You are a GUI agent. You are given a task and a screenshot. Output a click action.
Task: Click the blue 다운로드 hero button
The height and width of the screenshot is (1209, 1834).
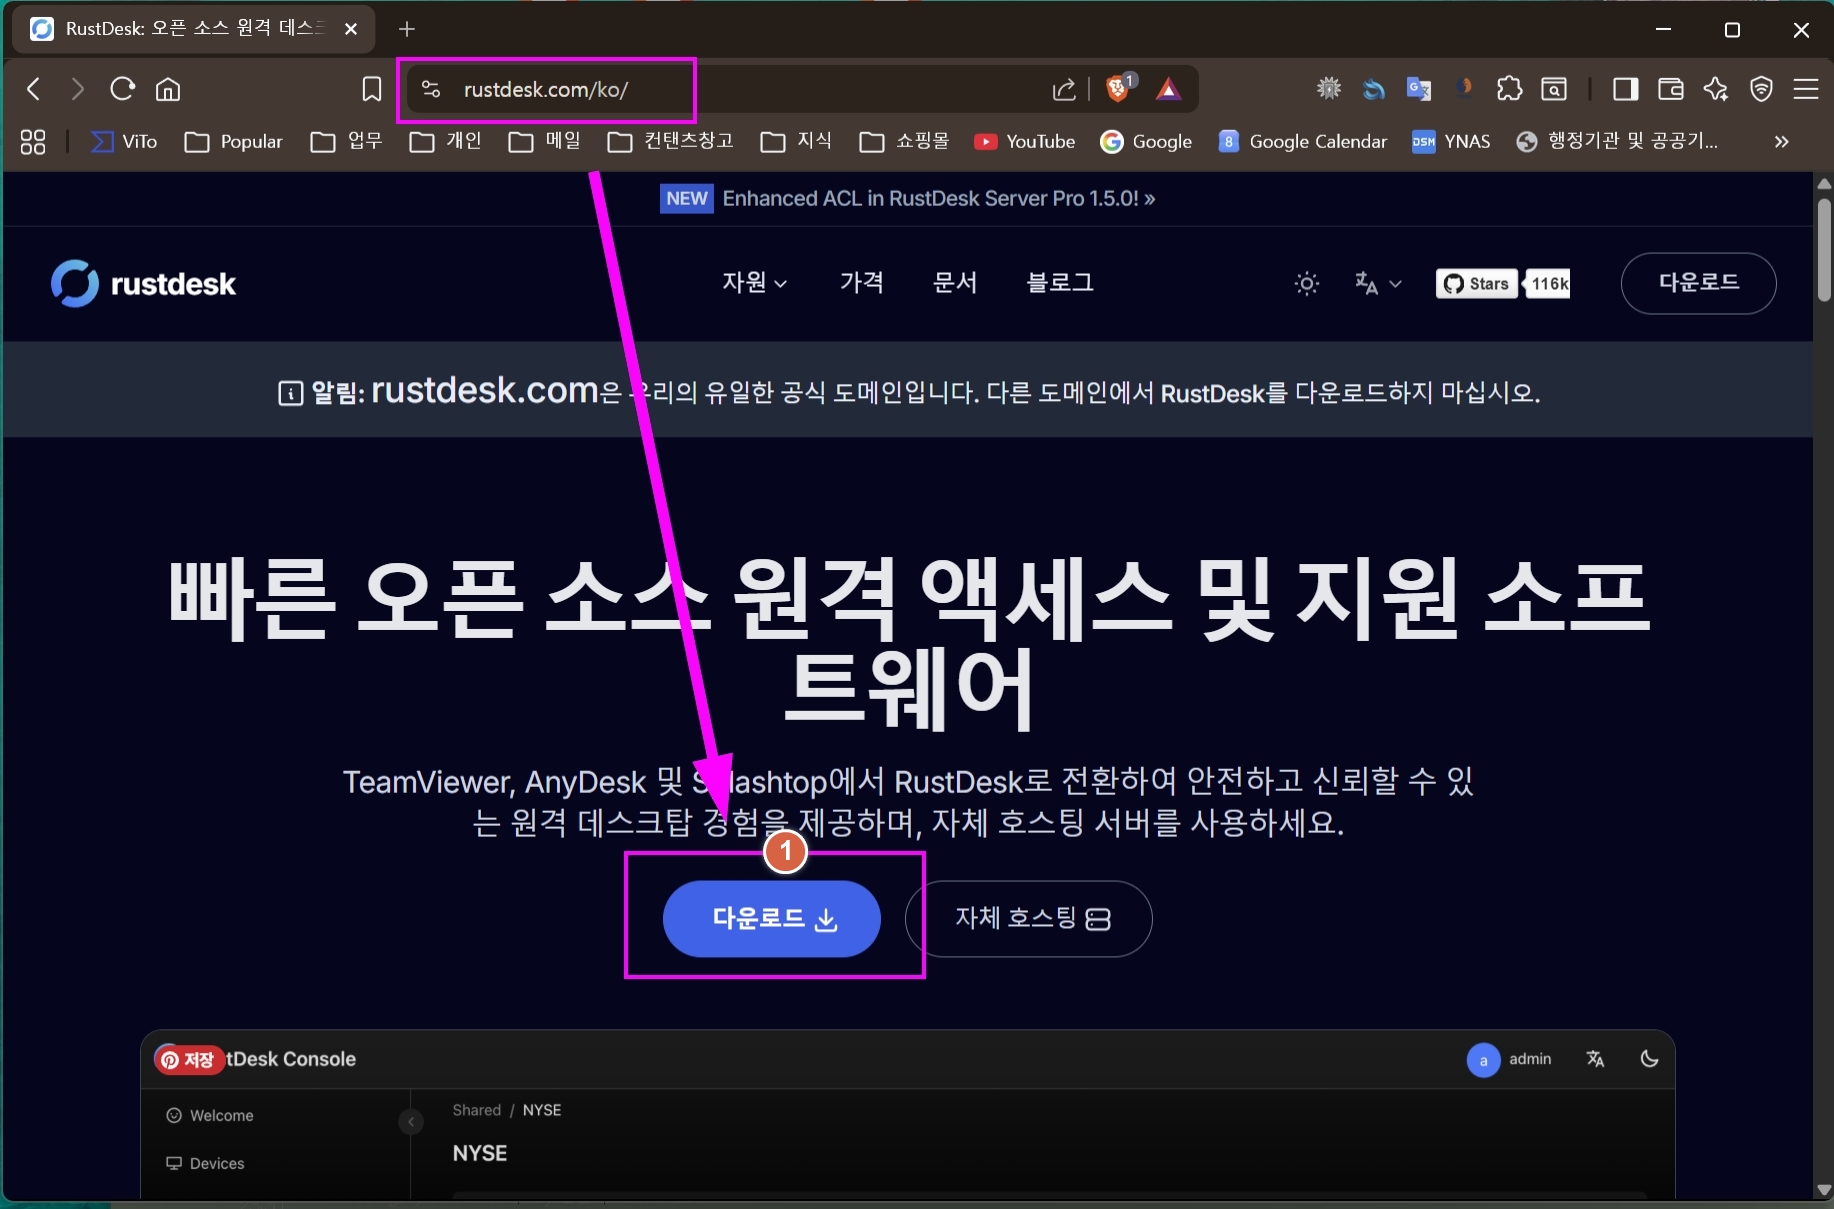(772, 918)
